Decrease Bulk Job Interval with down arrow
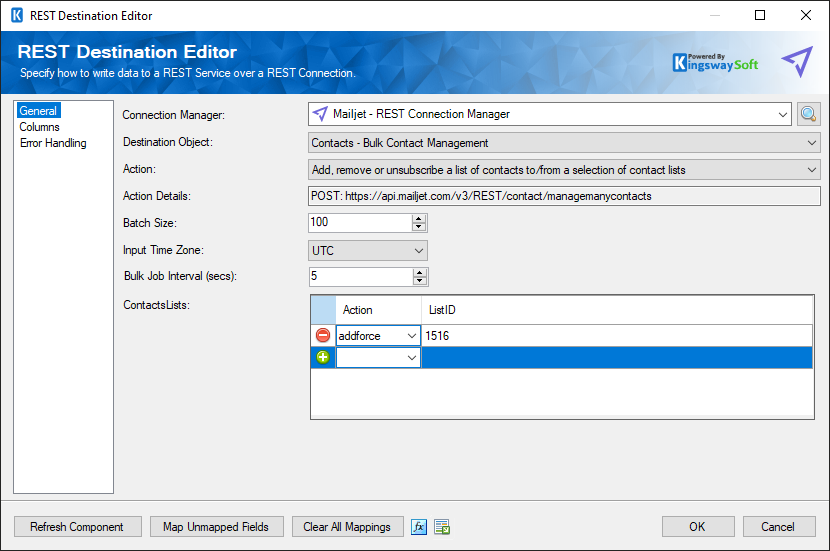Image resolution: width=830 pixels, height=551 pixels. (420, 281)
